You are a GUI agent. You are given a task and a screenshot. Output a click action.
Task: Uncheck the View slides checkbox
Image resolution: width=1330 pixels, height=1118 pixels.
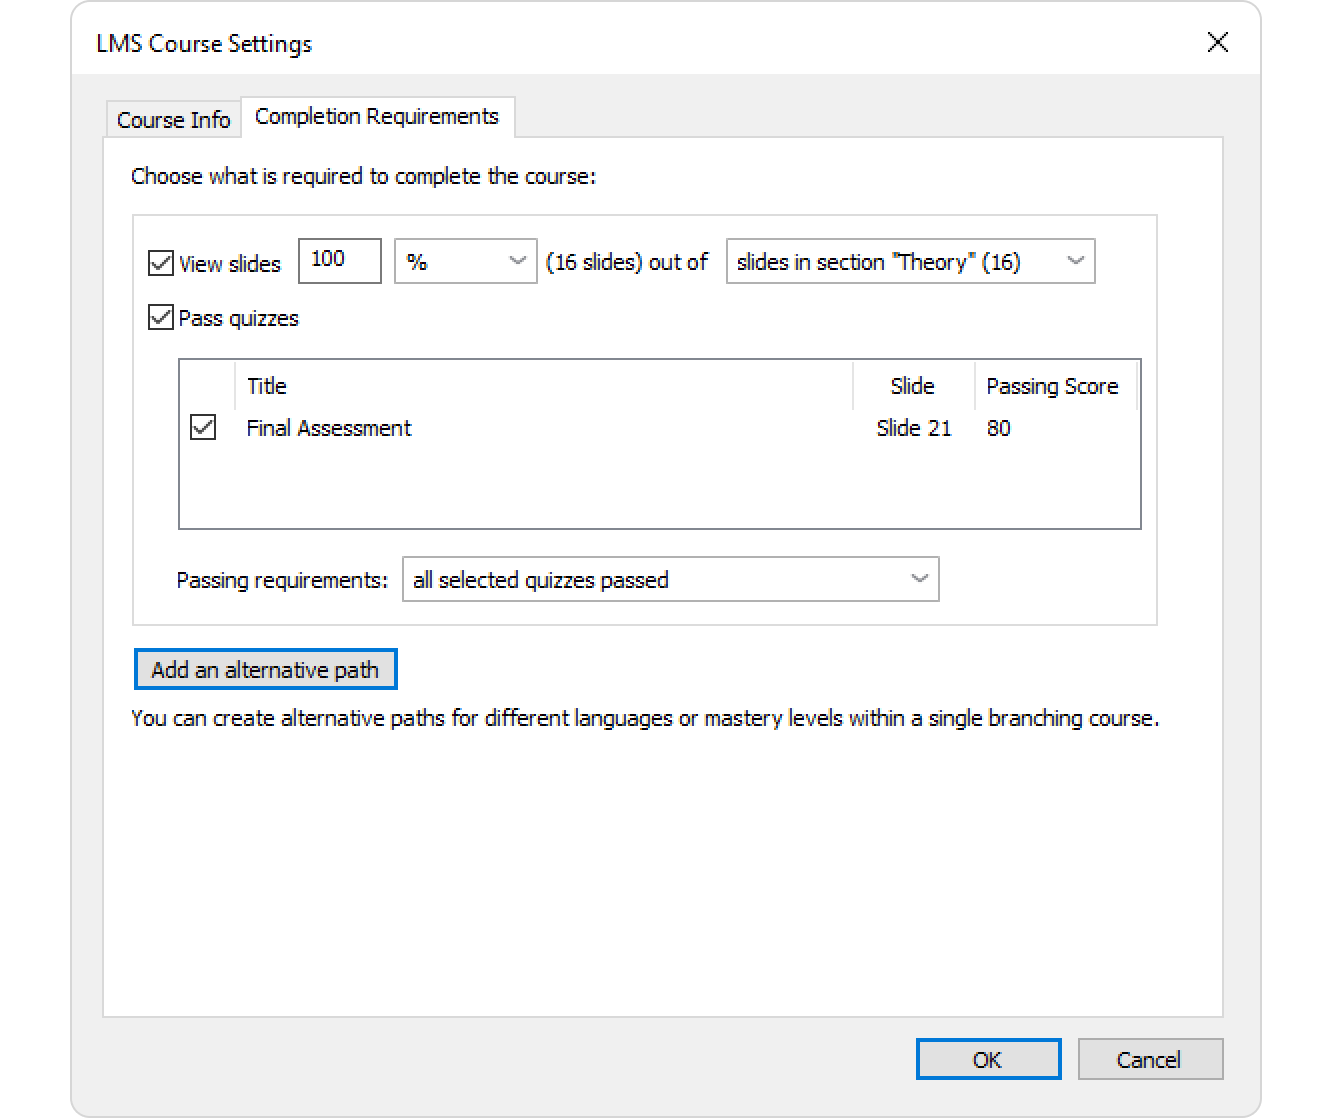[x=161, y=264]
